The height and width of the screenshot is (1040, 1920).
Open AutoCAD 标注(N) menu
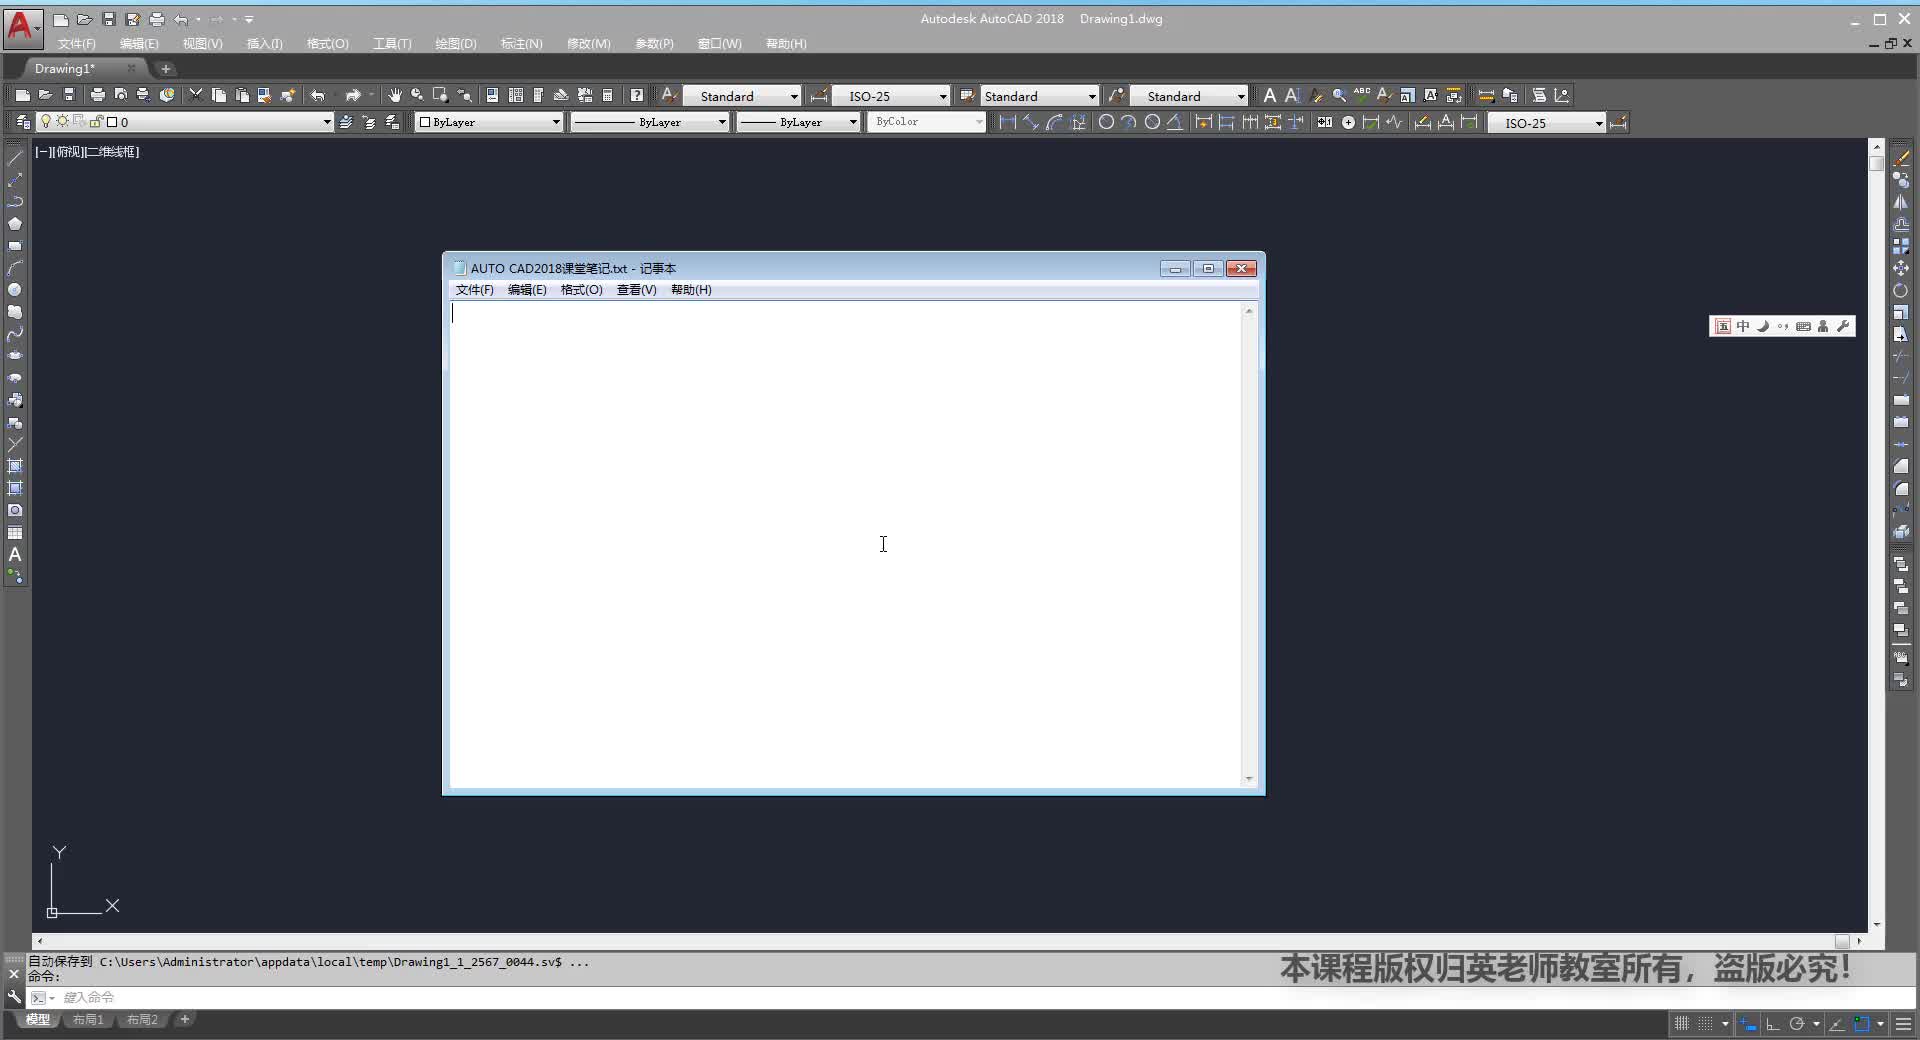(521, 44)
